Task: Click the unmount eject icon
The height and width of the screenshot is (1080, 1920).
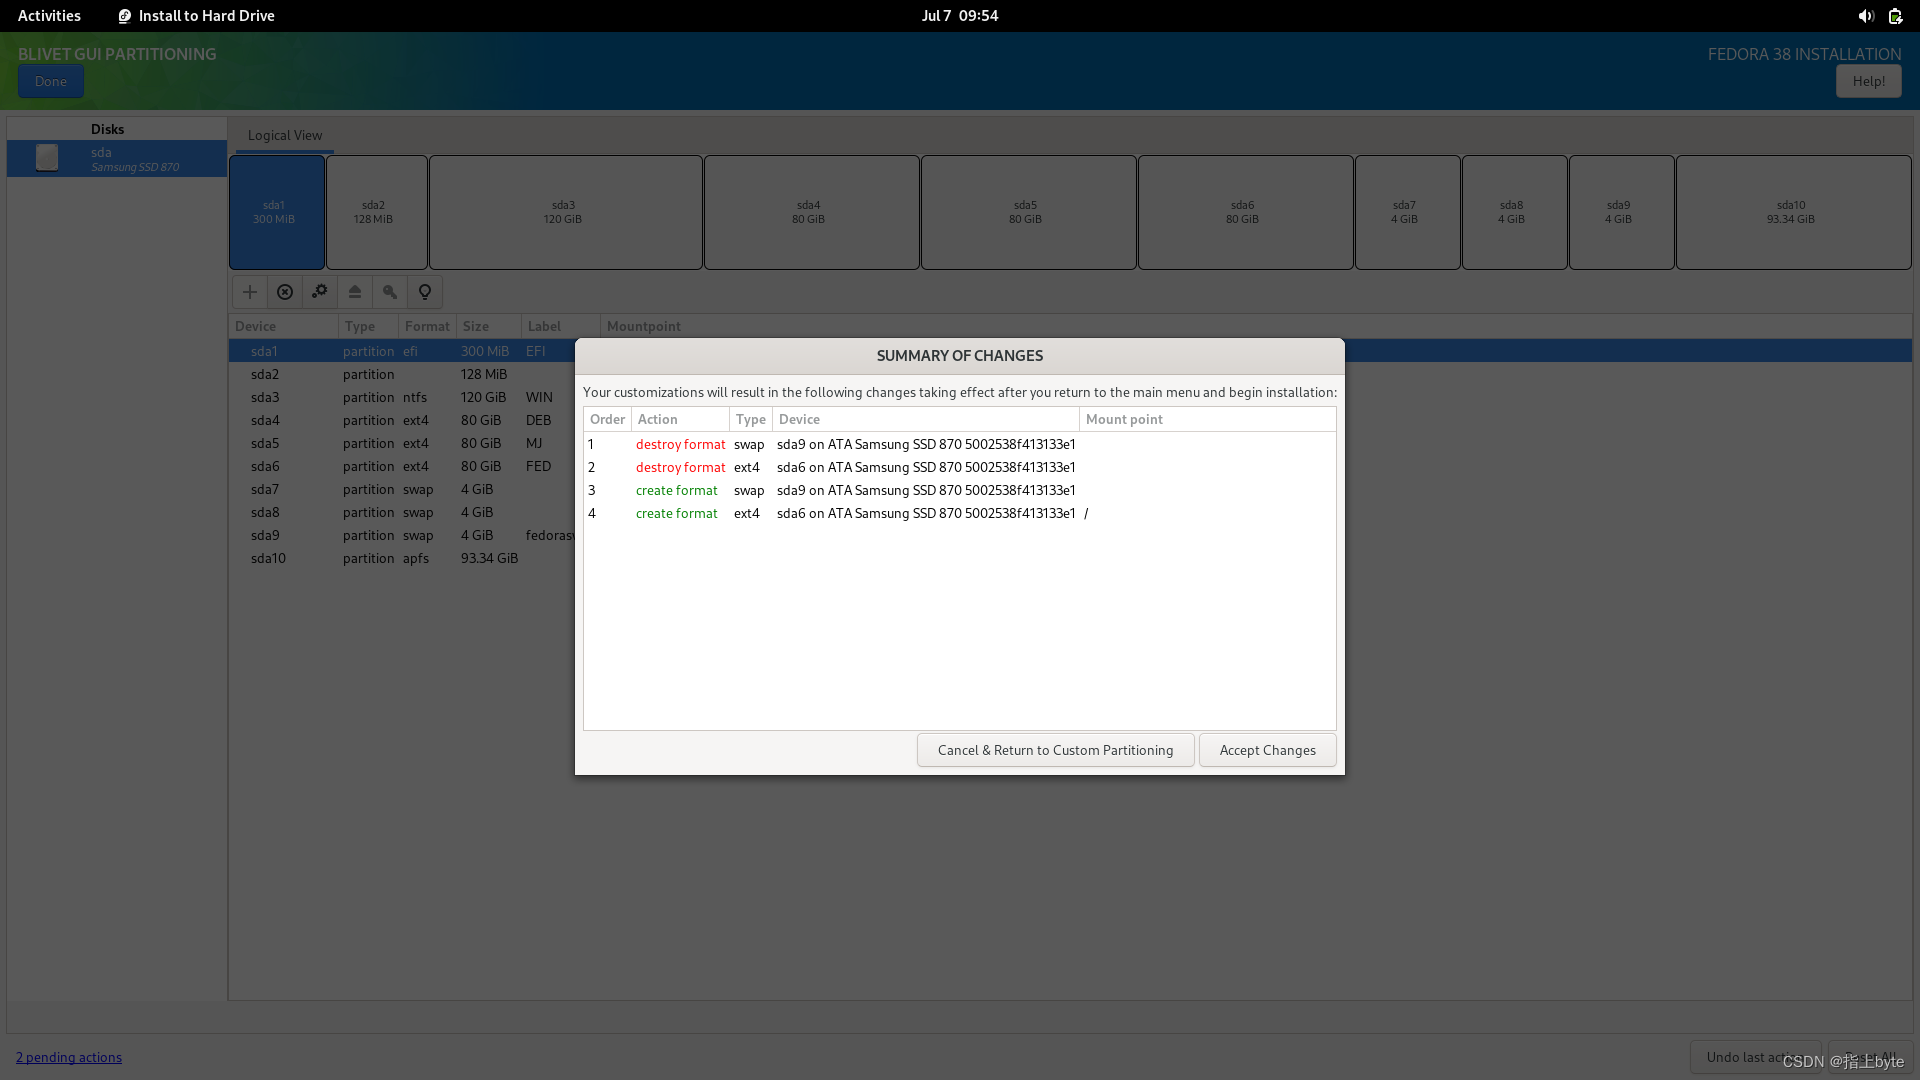Action: click(x=355, y=292)
